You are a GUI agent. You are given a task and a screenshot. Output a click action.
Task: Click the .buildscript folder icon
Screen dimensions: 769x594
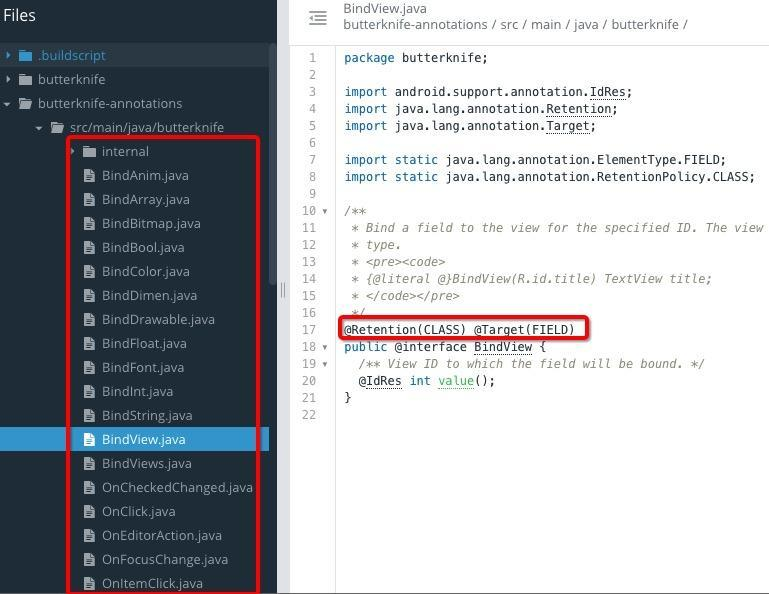(x=26, y=55)
